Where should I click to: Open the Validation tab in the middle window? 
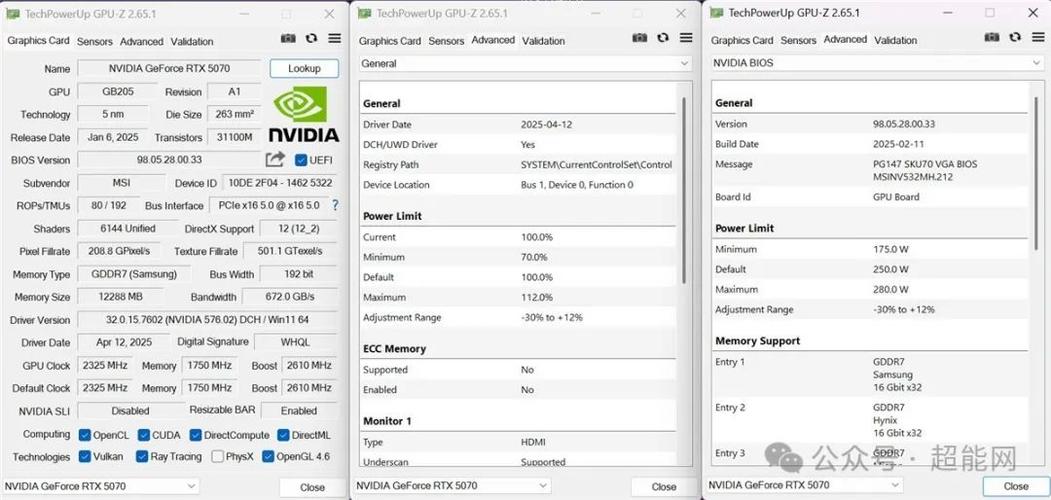pyautogui.click(x=543, y=41)
